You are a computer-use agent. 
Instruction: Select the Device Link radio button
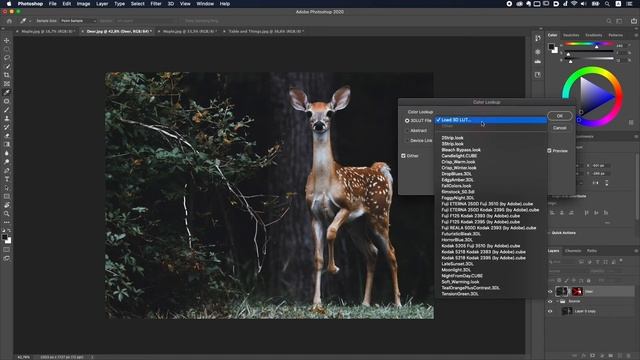click(x=407, y=140)
